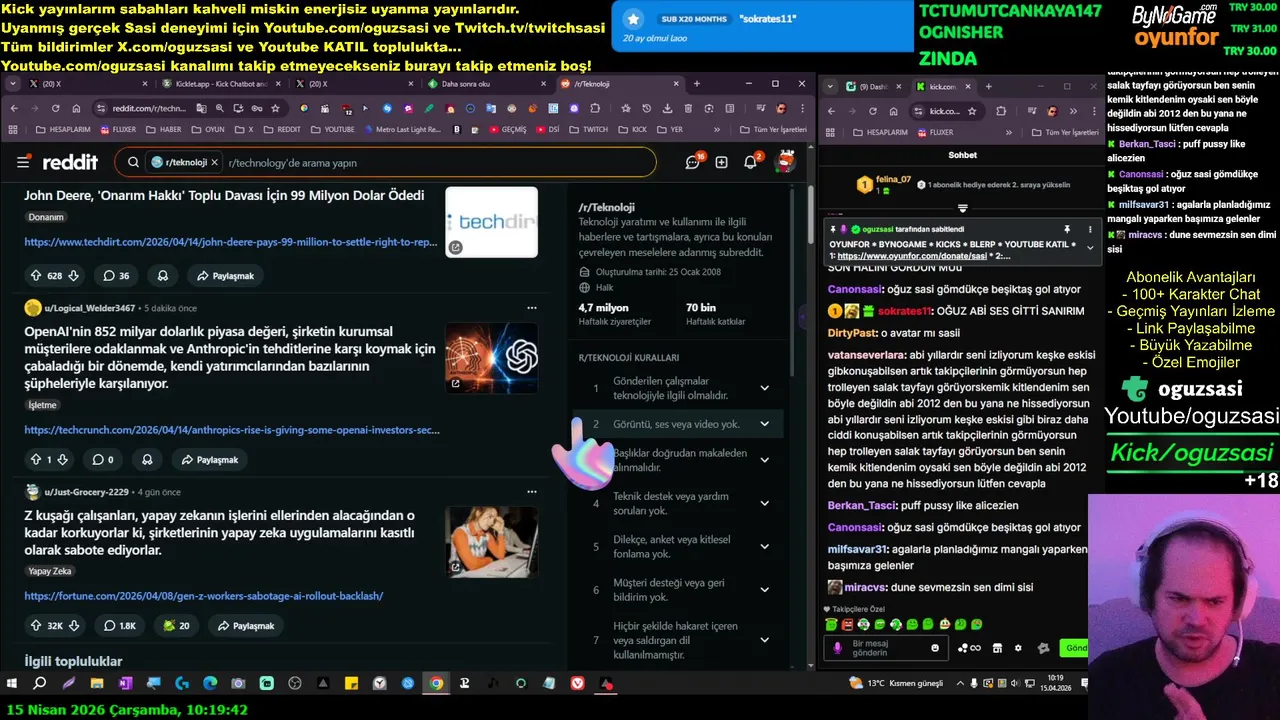Open Metro Last Light bookmark
1280x720 pixels.
pos(402,129)
